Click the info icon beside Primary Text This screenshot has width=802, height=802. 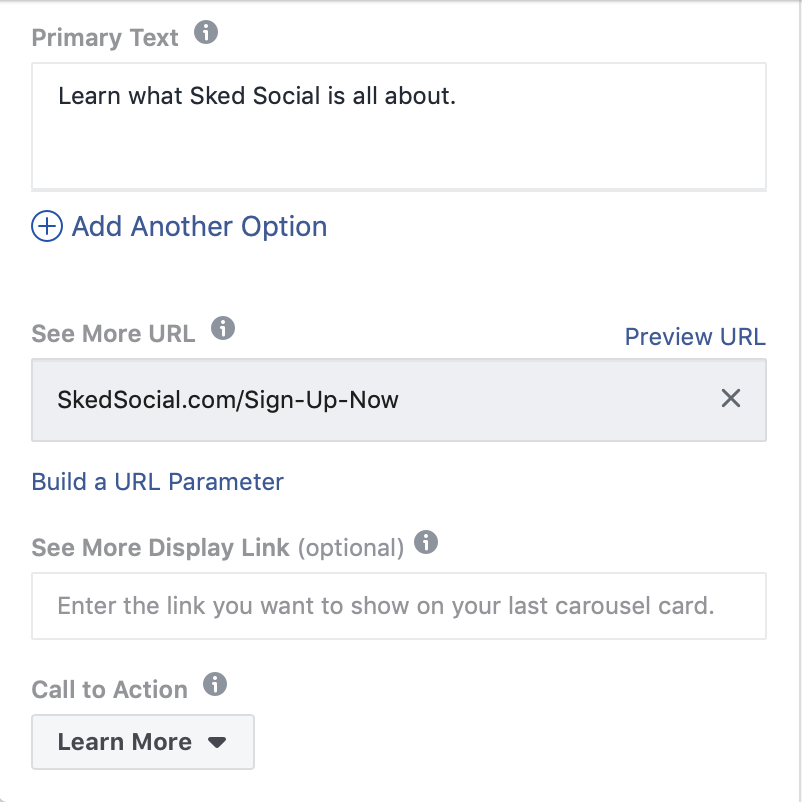pos(206,34)
